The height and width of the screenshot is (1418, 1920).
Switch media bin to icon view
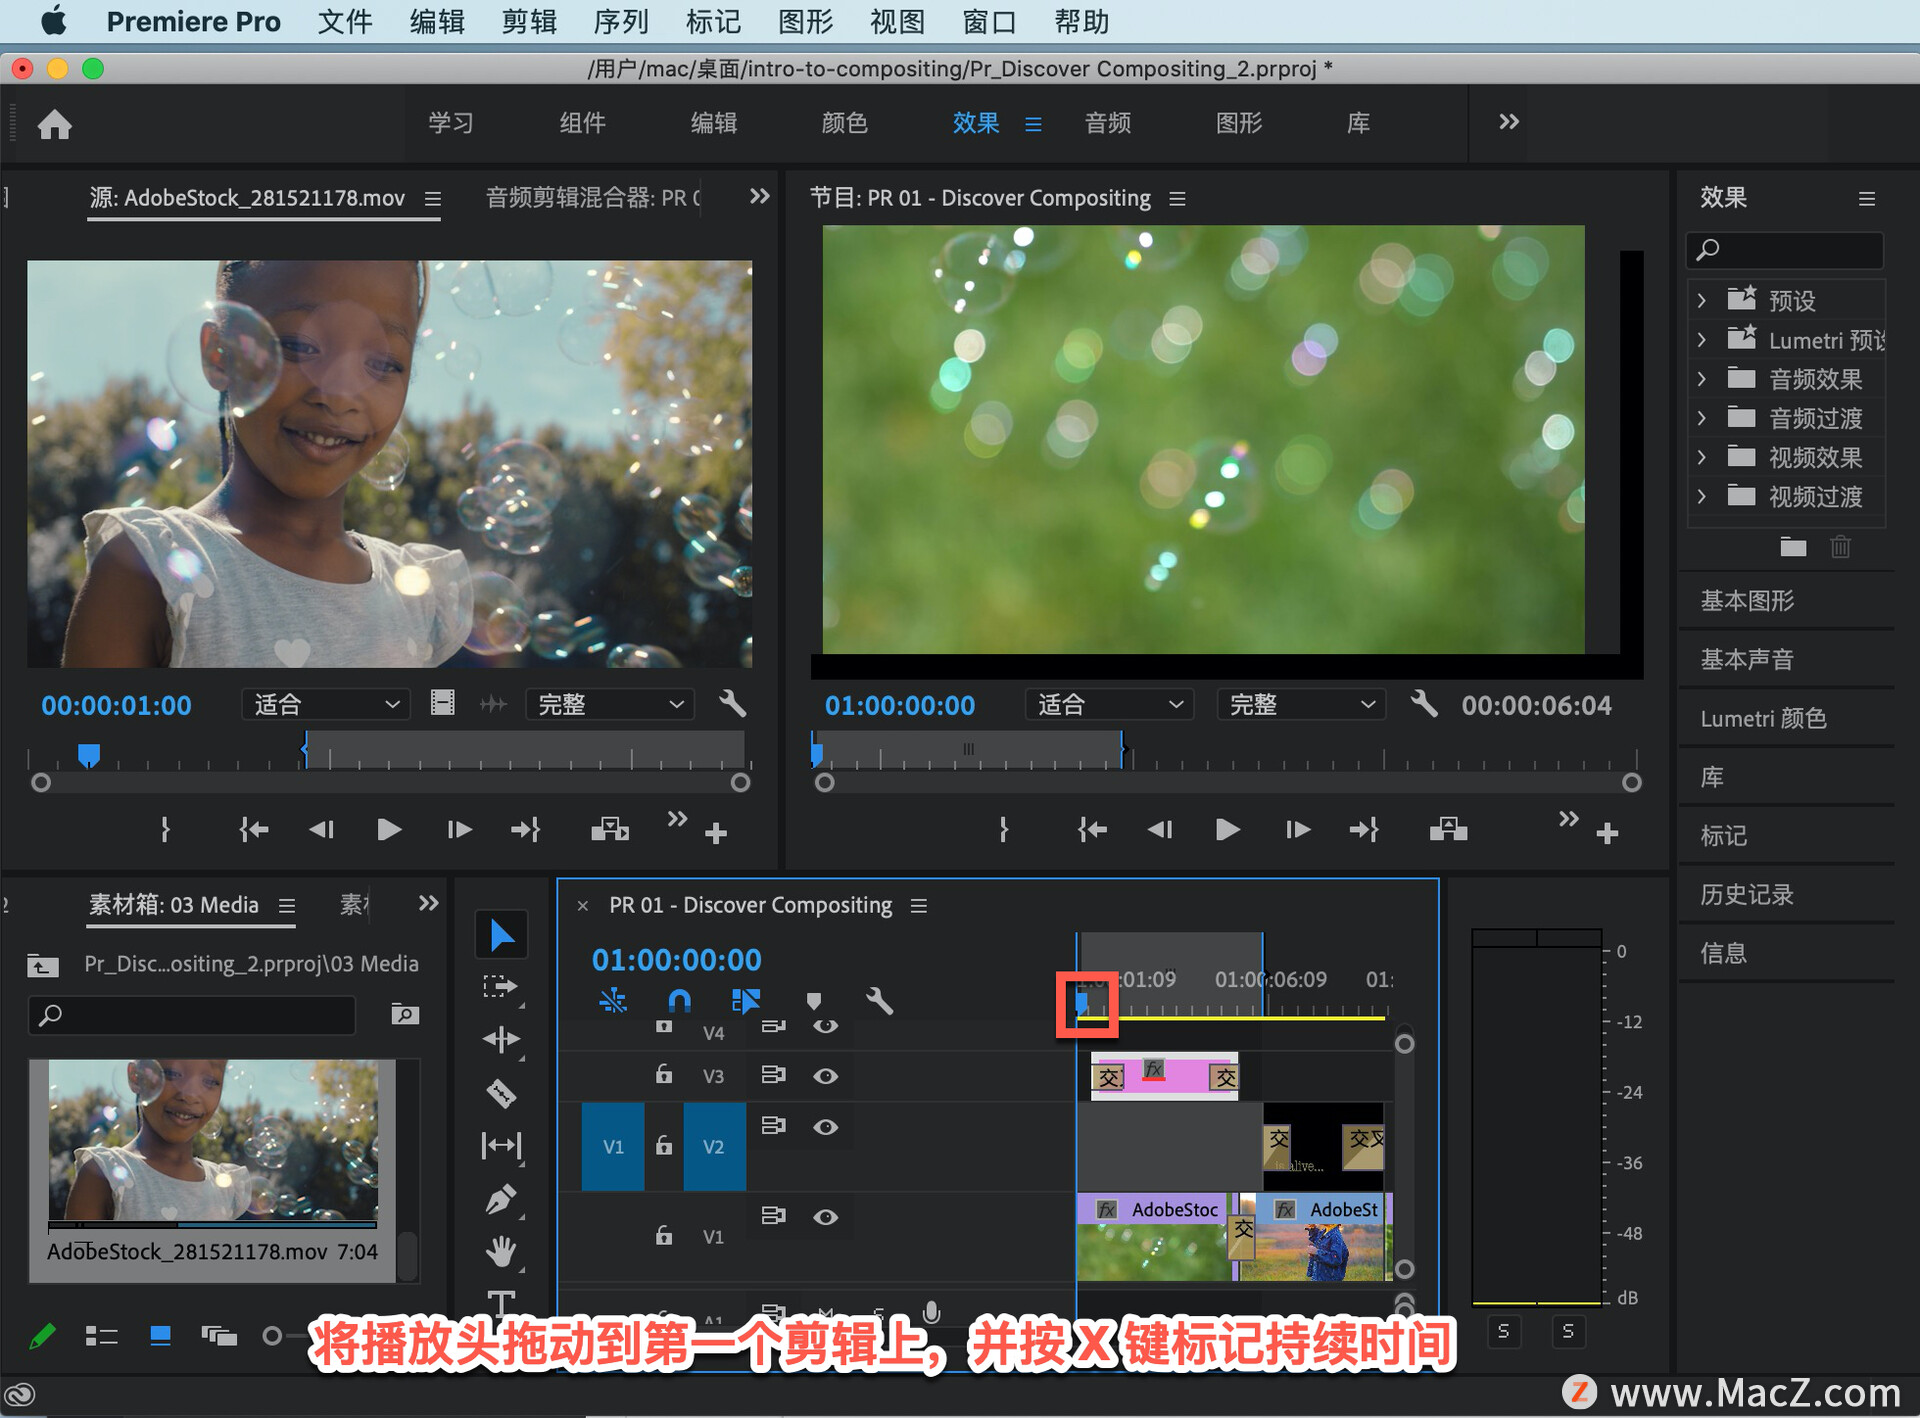click(x=160, y=1336)
